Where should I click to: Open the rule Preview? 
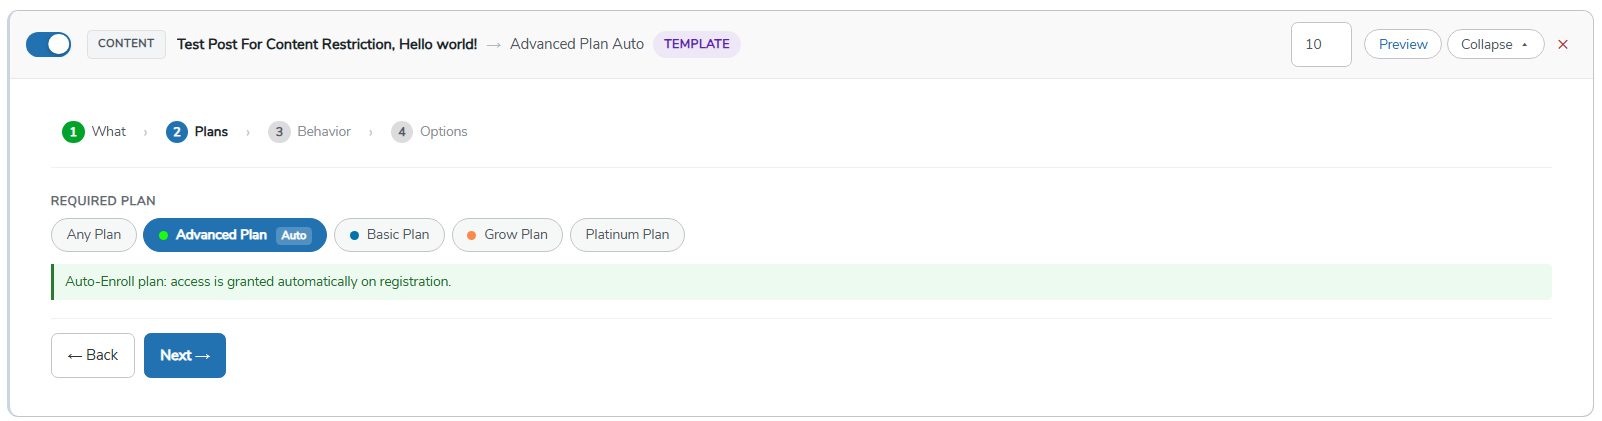[1402, 44]
